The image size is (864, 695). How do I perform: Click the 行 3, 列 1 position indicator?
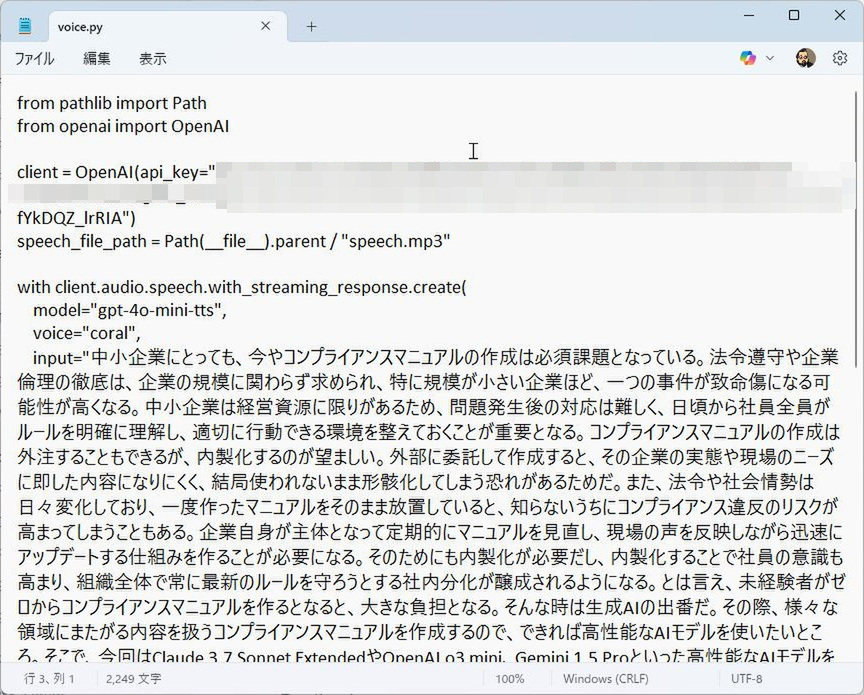click(48, 678)
